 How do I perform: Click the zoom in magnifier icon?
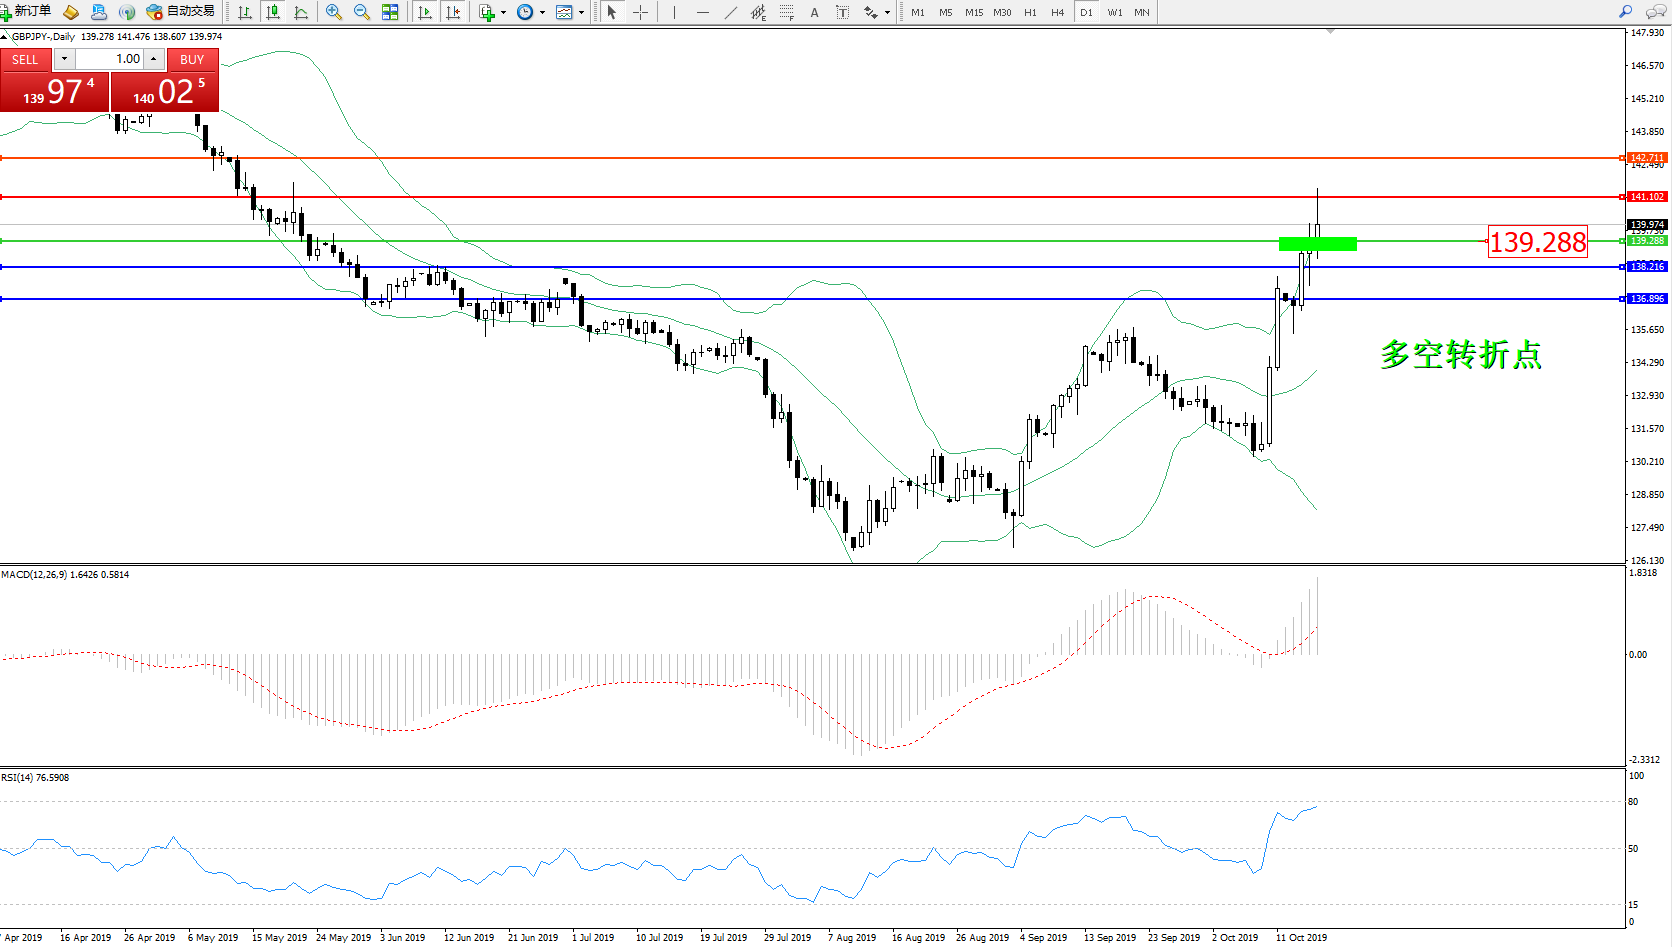click(334, 12)
